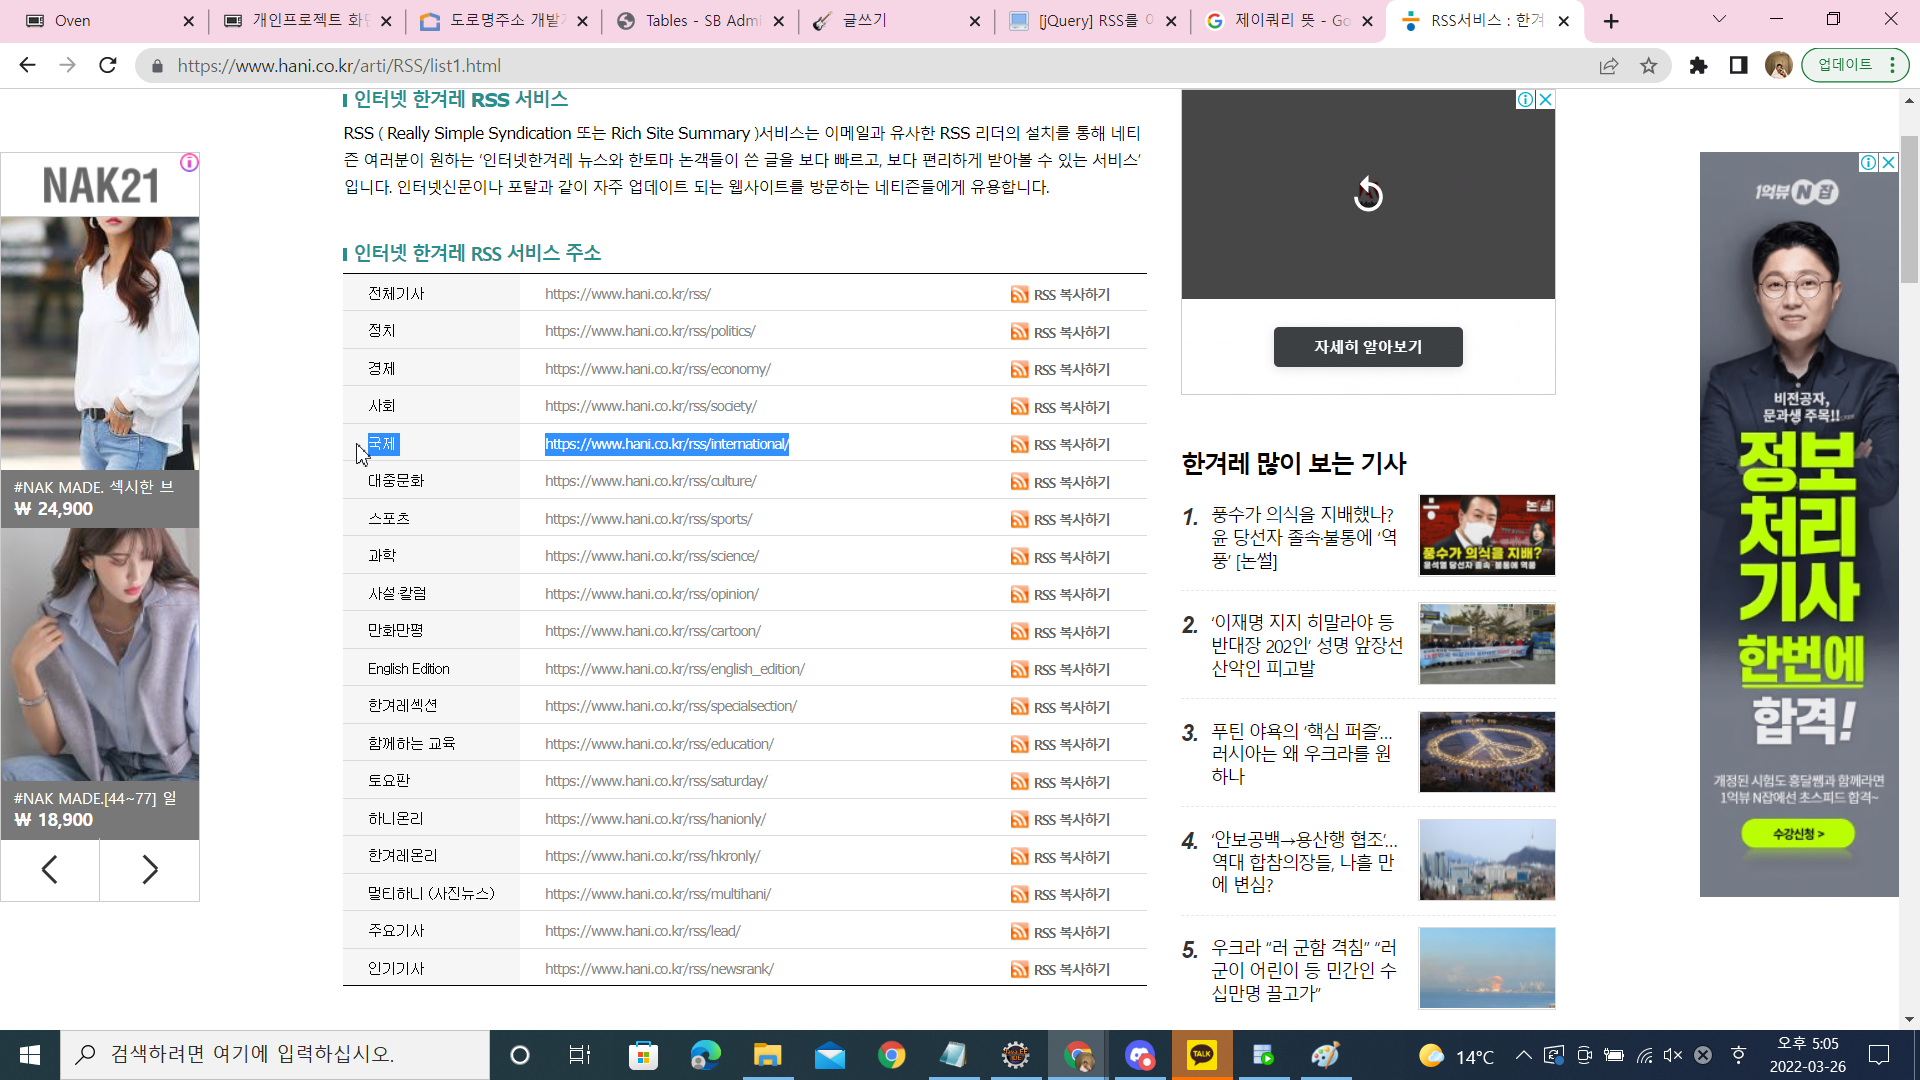
Task: Click RSS 복사하기 for 사회 row
Action: [1060, 407]
